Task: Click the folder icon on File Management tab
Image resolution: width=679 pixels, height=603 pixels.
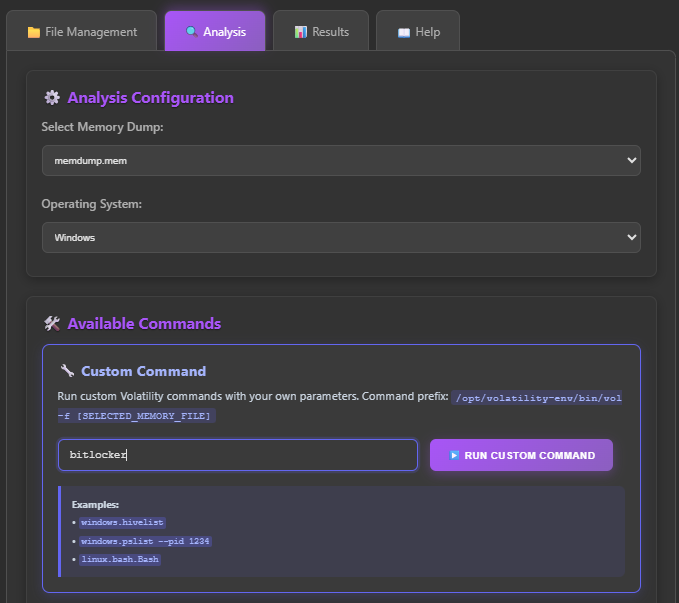Action: coord(34,32)
